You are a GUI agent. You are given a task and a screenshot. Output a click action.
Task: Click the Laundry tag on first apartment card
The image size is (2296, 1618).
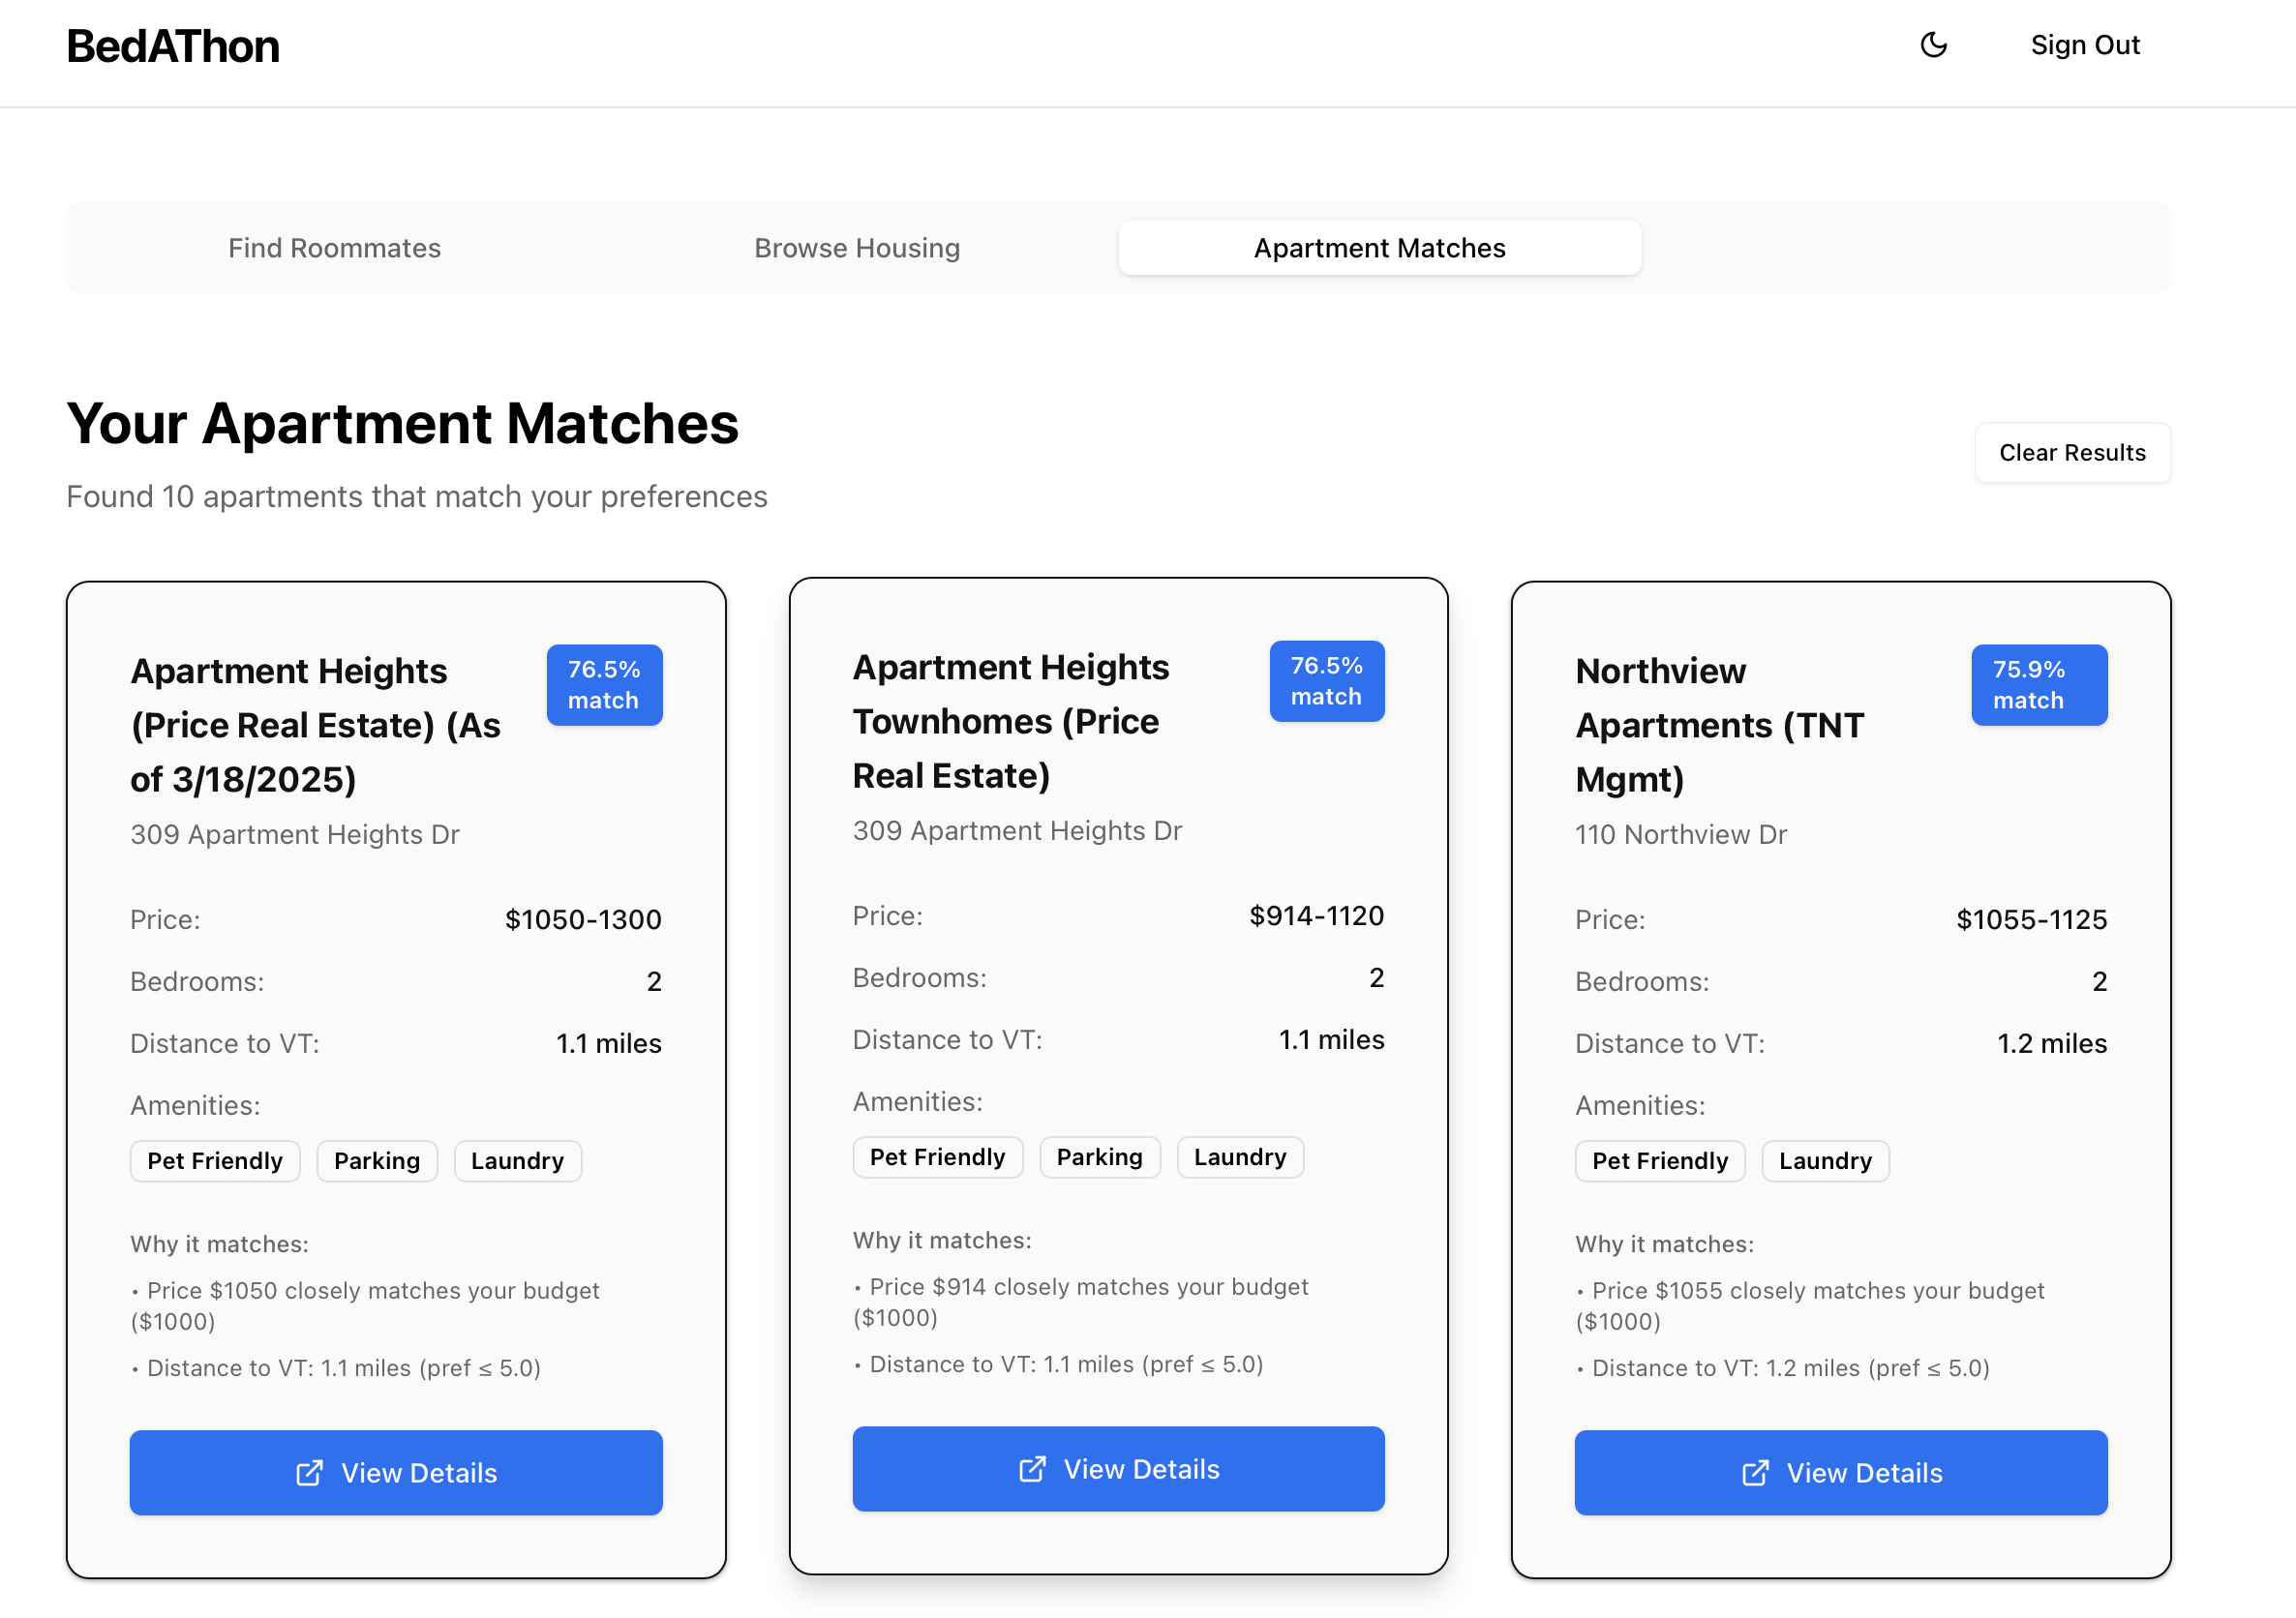[x=517, y=1161]
